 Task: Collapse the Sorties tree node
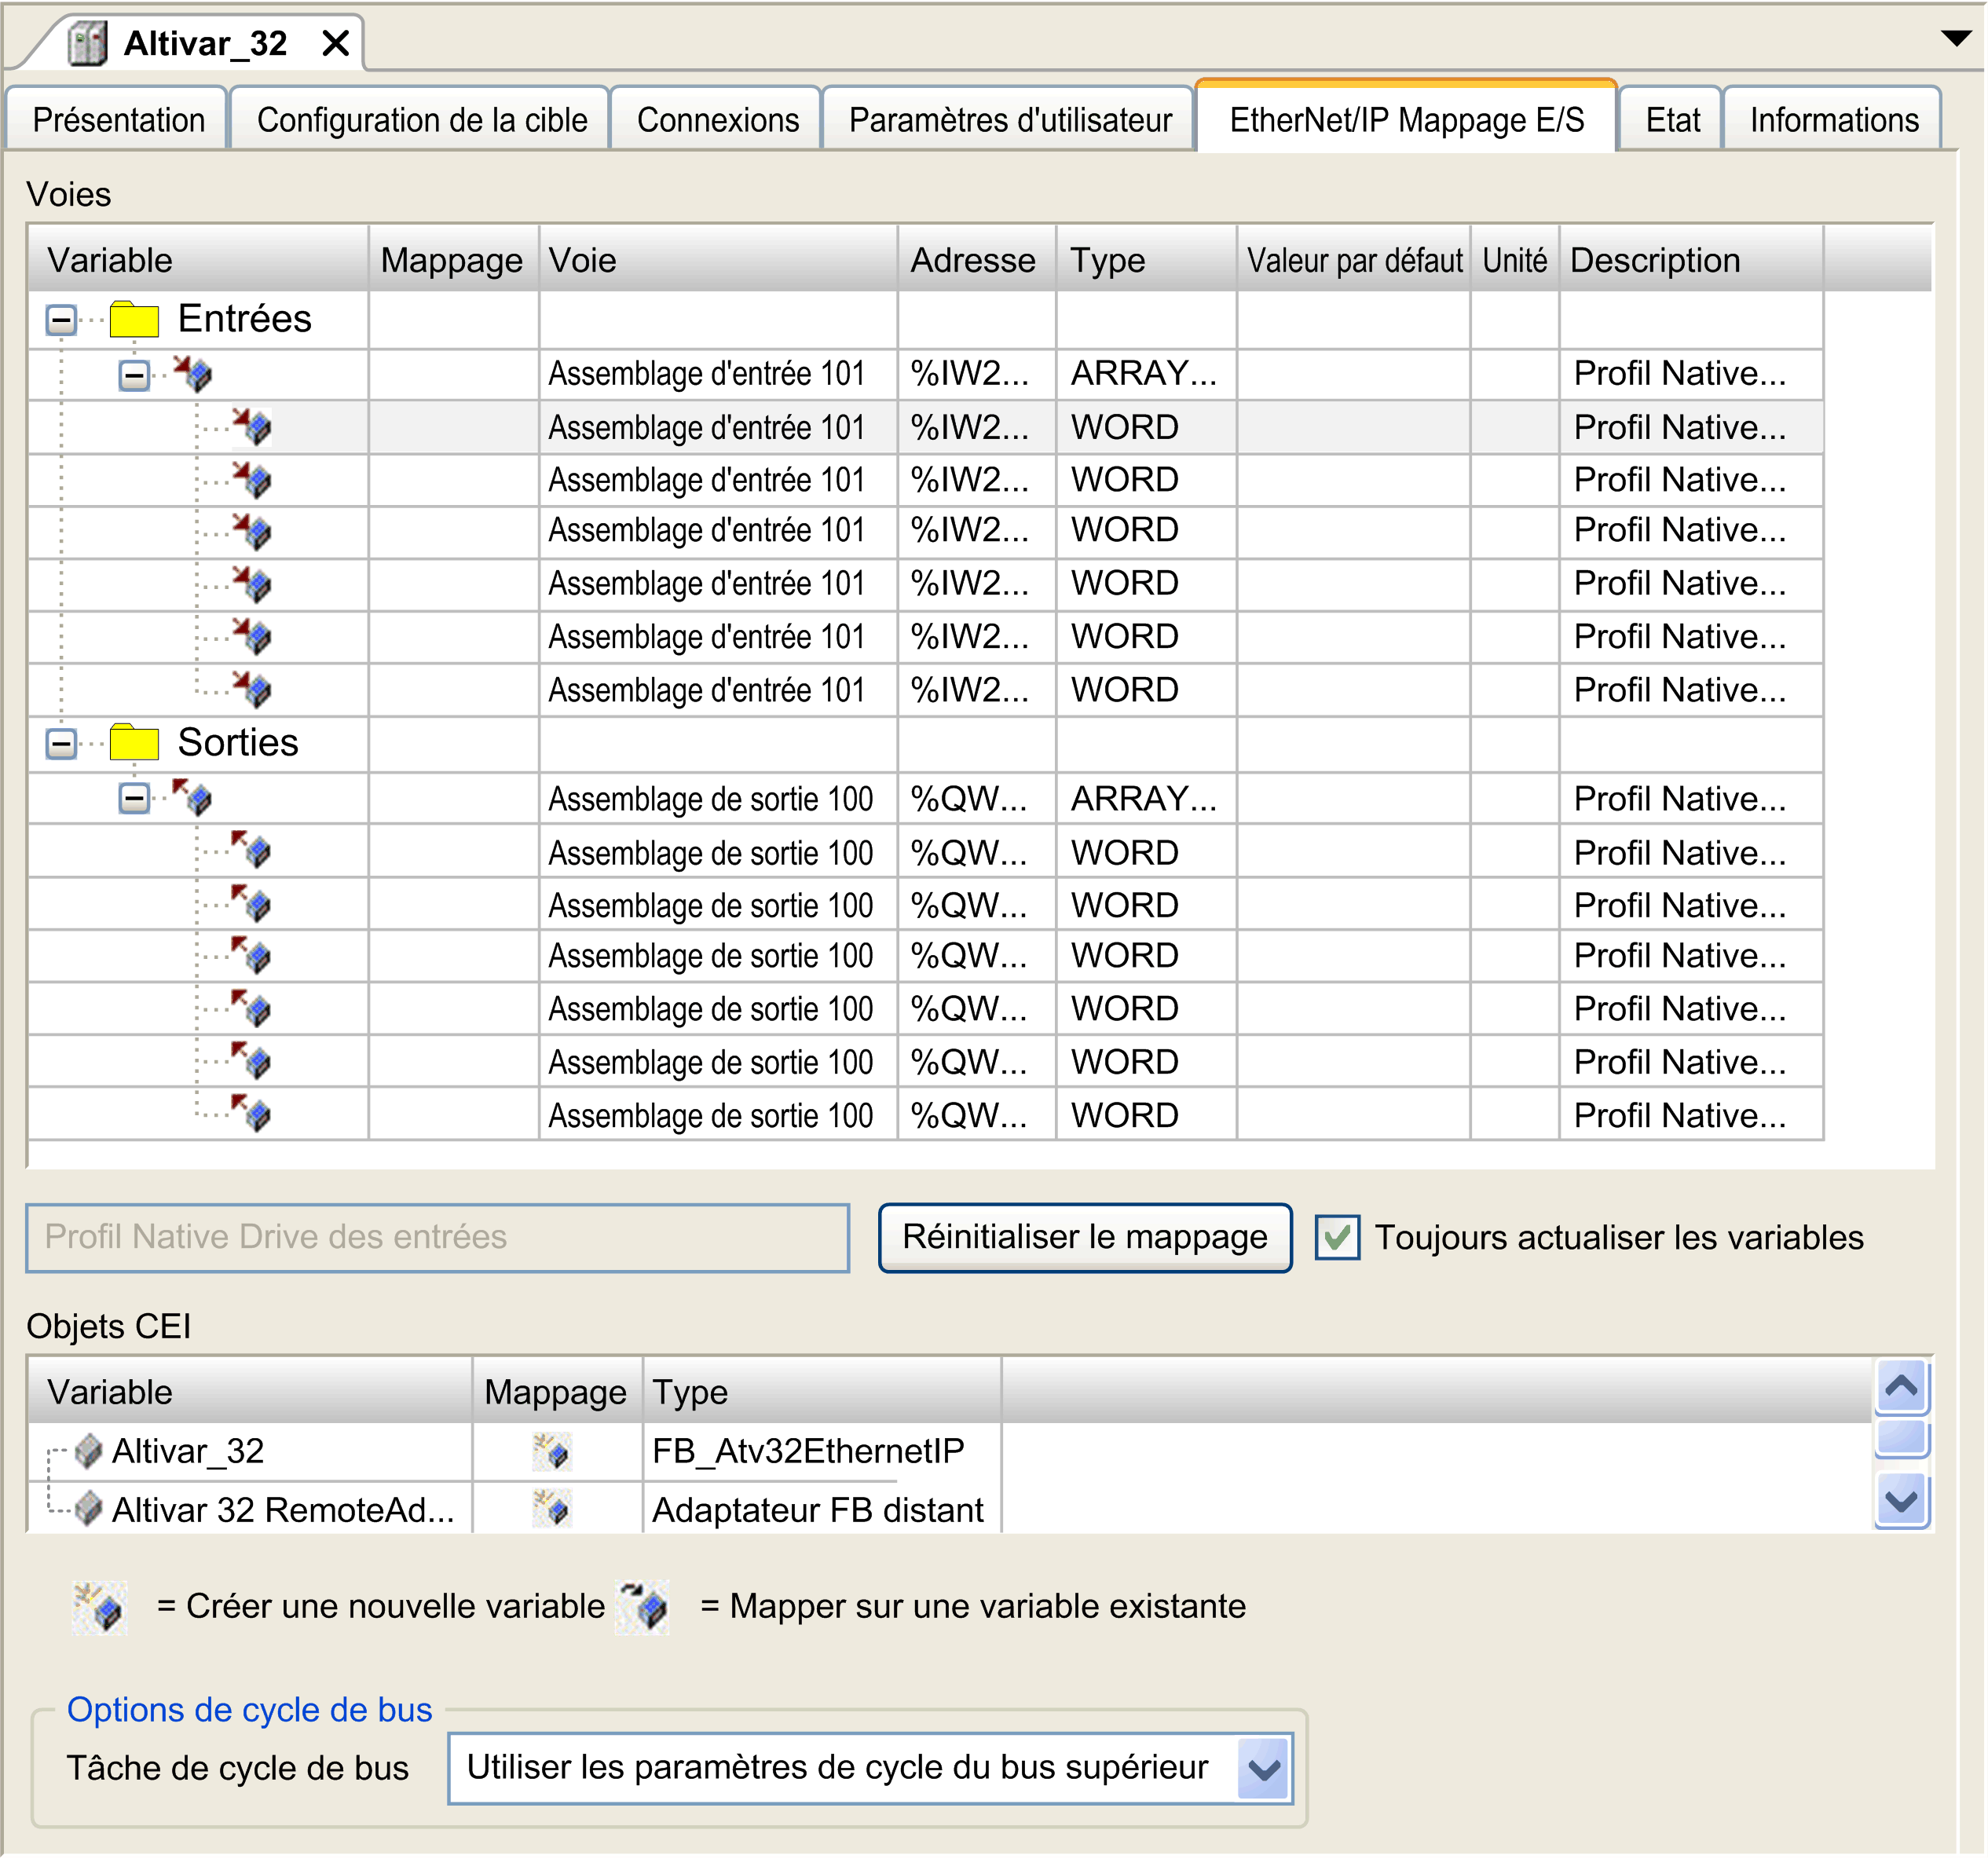pyautogui.click(x=61, y=743)
